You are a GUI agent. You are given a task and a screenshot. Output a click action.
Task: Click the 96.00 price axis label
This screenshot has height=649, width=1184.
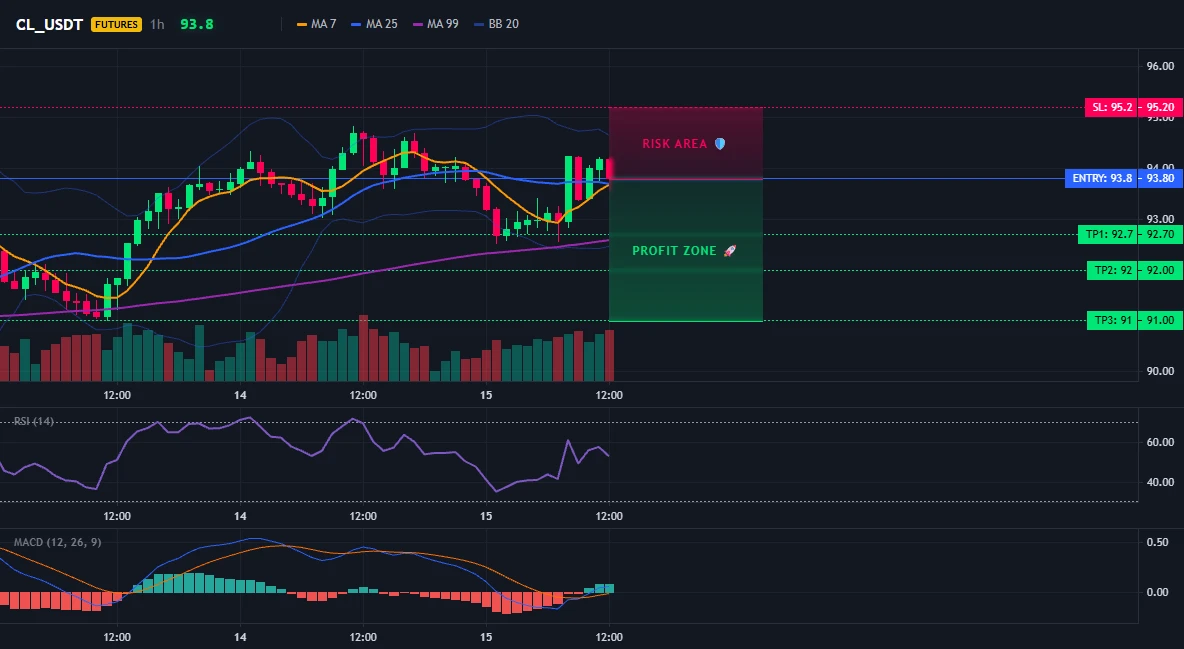click(x=1160, y=66)
